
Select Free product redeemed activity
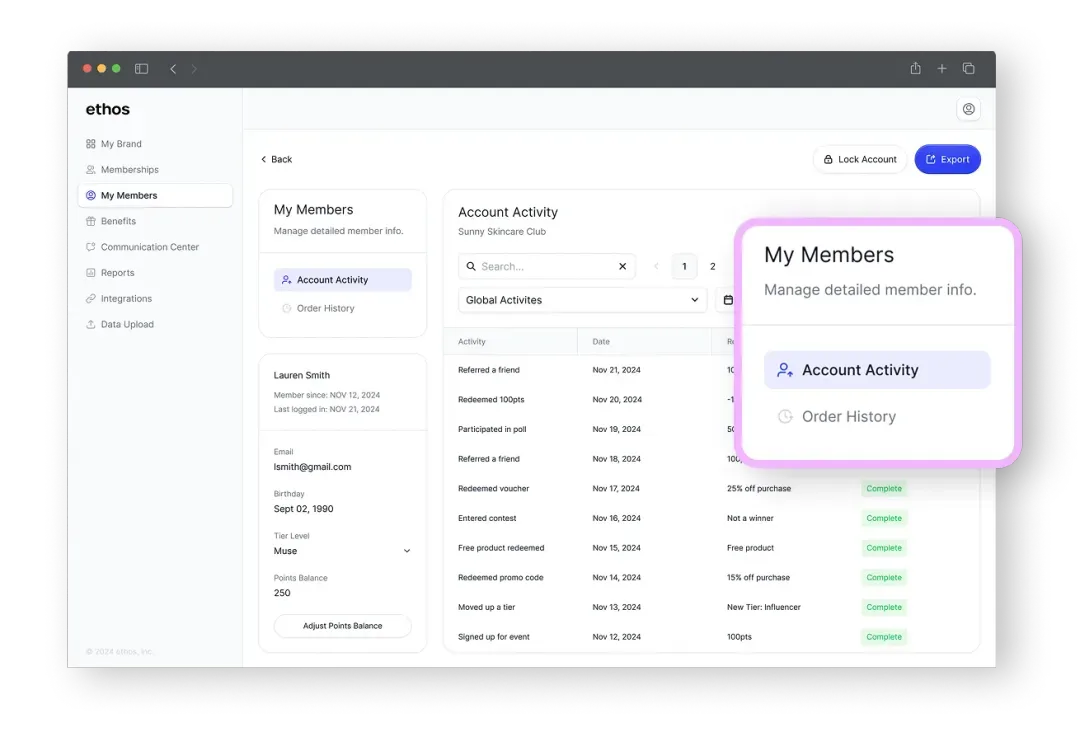click(x=501, y=547)
